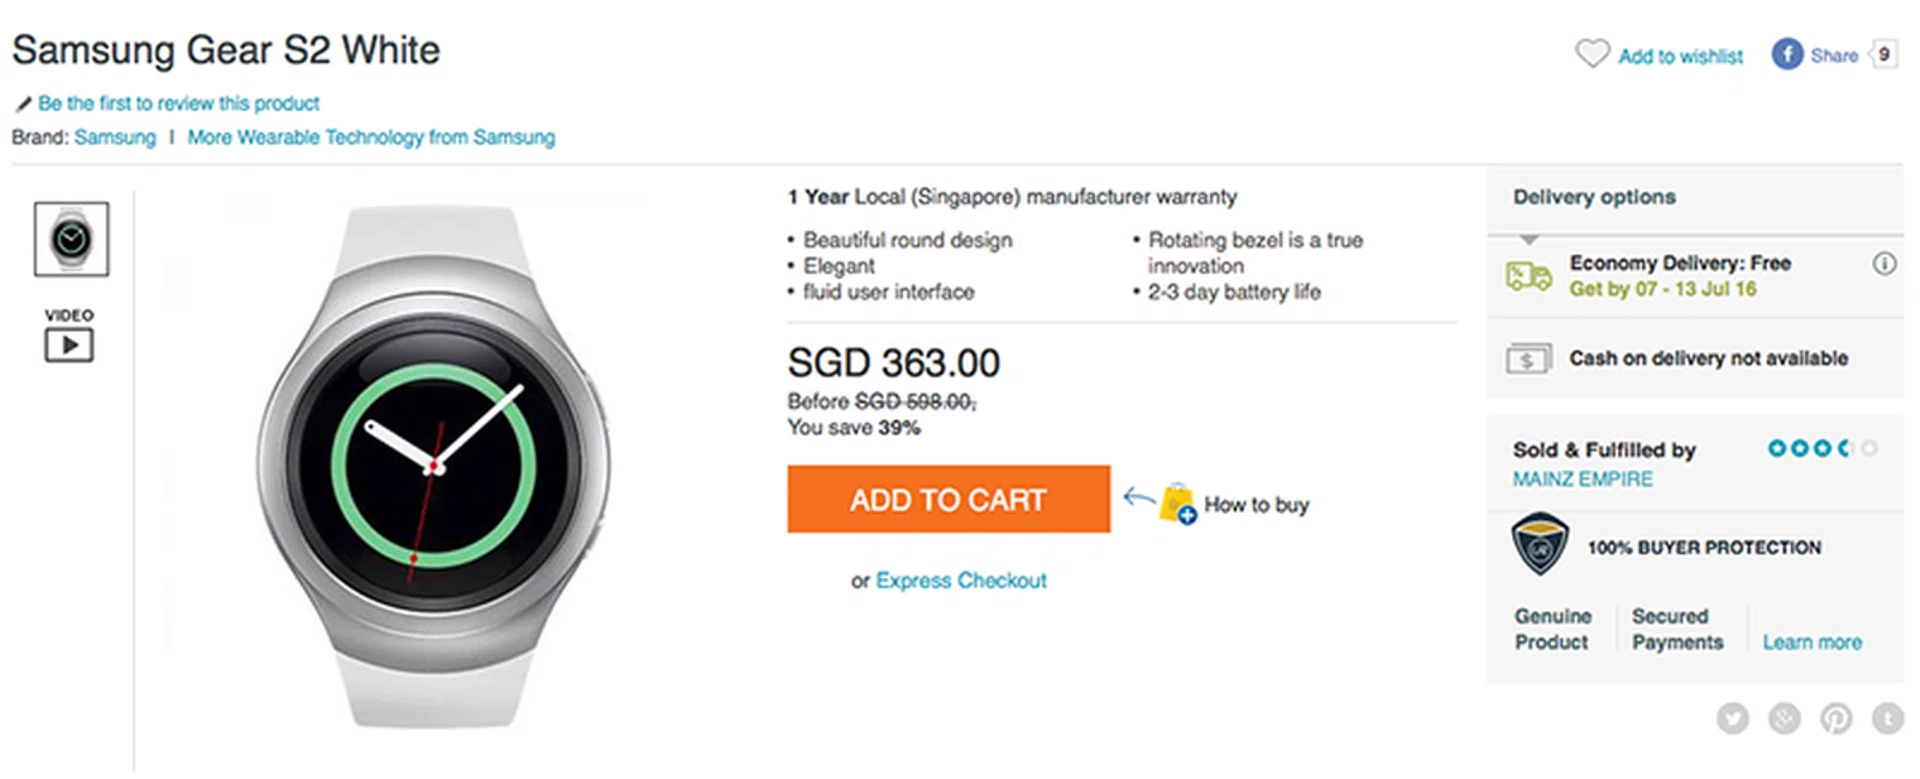Click the Facebook share icon
Screen dimensions: 1920x779
click(1787, 54)
